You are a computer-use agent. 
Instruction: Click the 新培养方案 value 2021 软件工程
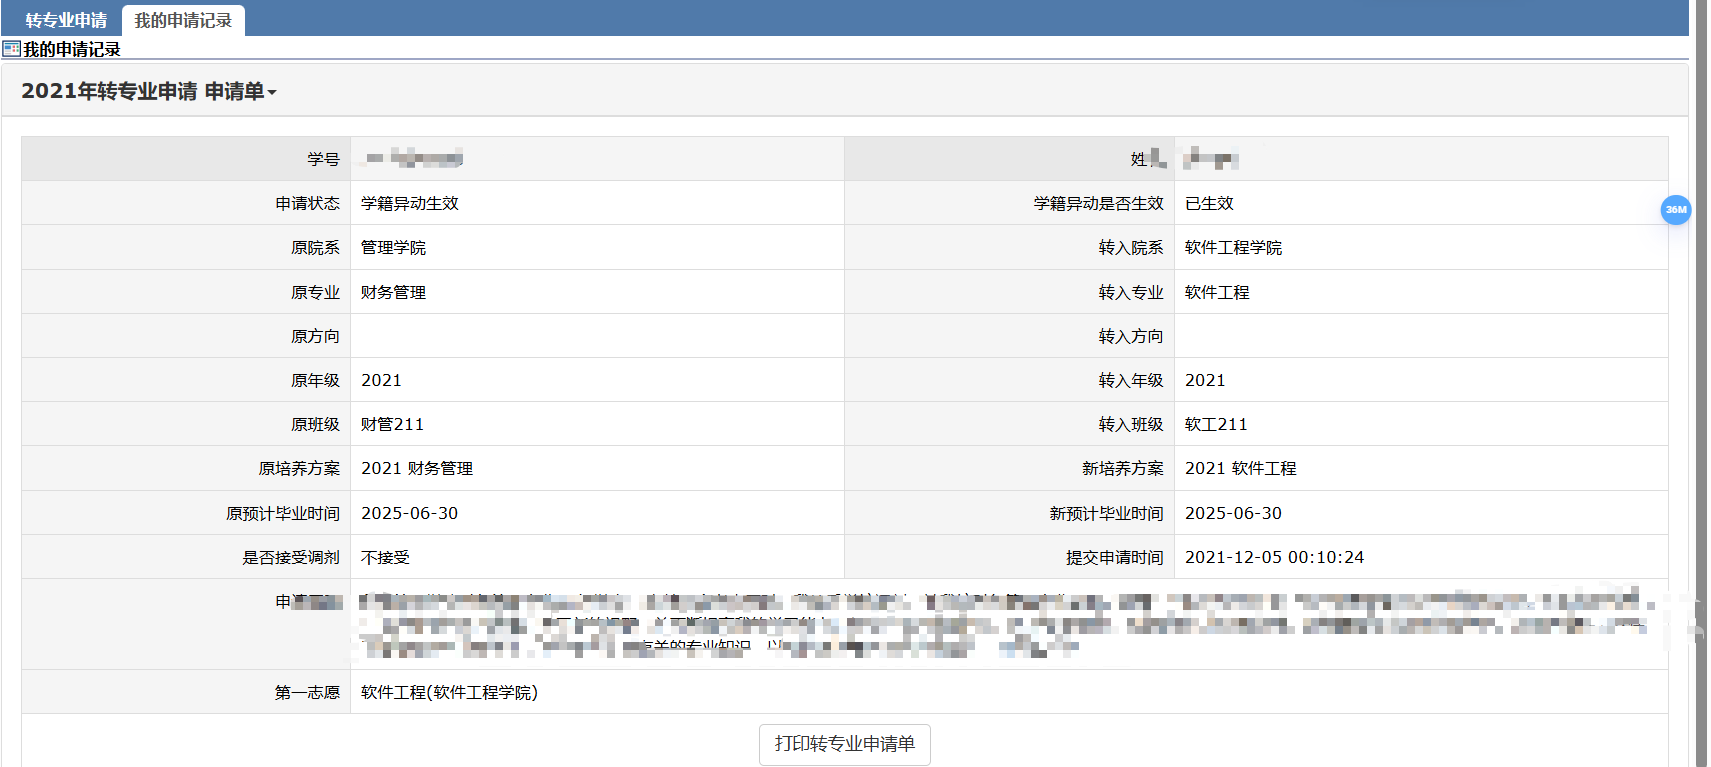pyautogui.click(x=1240, y=468)
